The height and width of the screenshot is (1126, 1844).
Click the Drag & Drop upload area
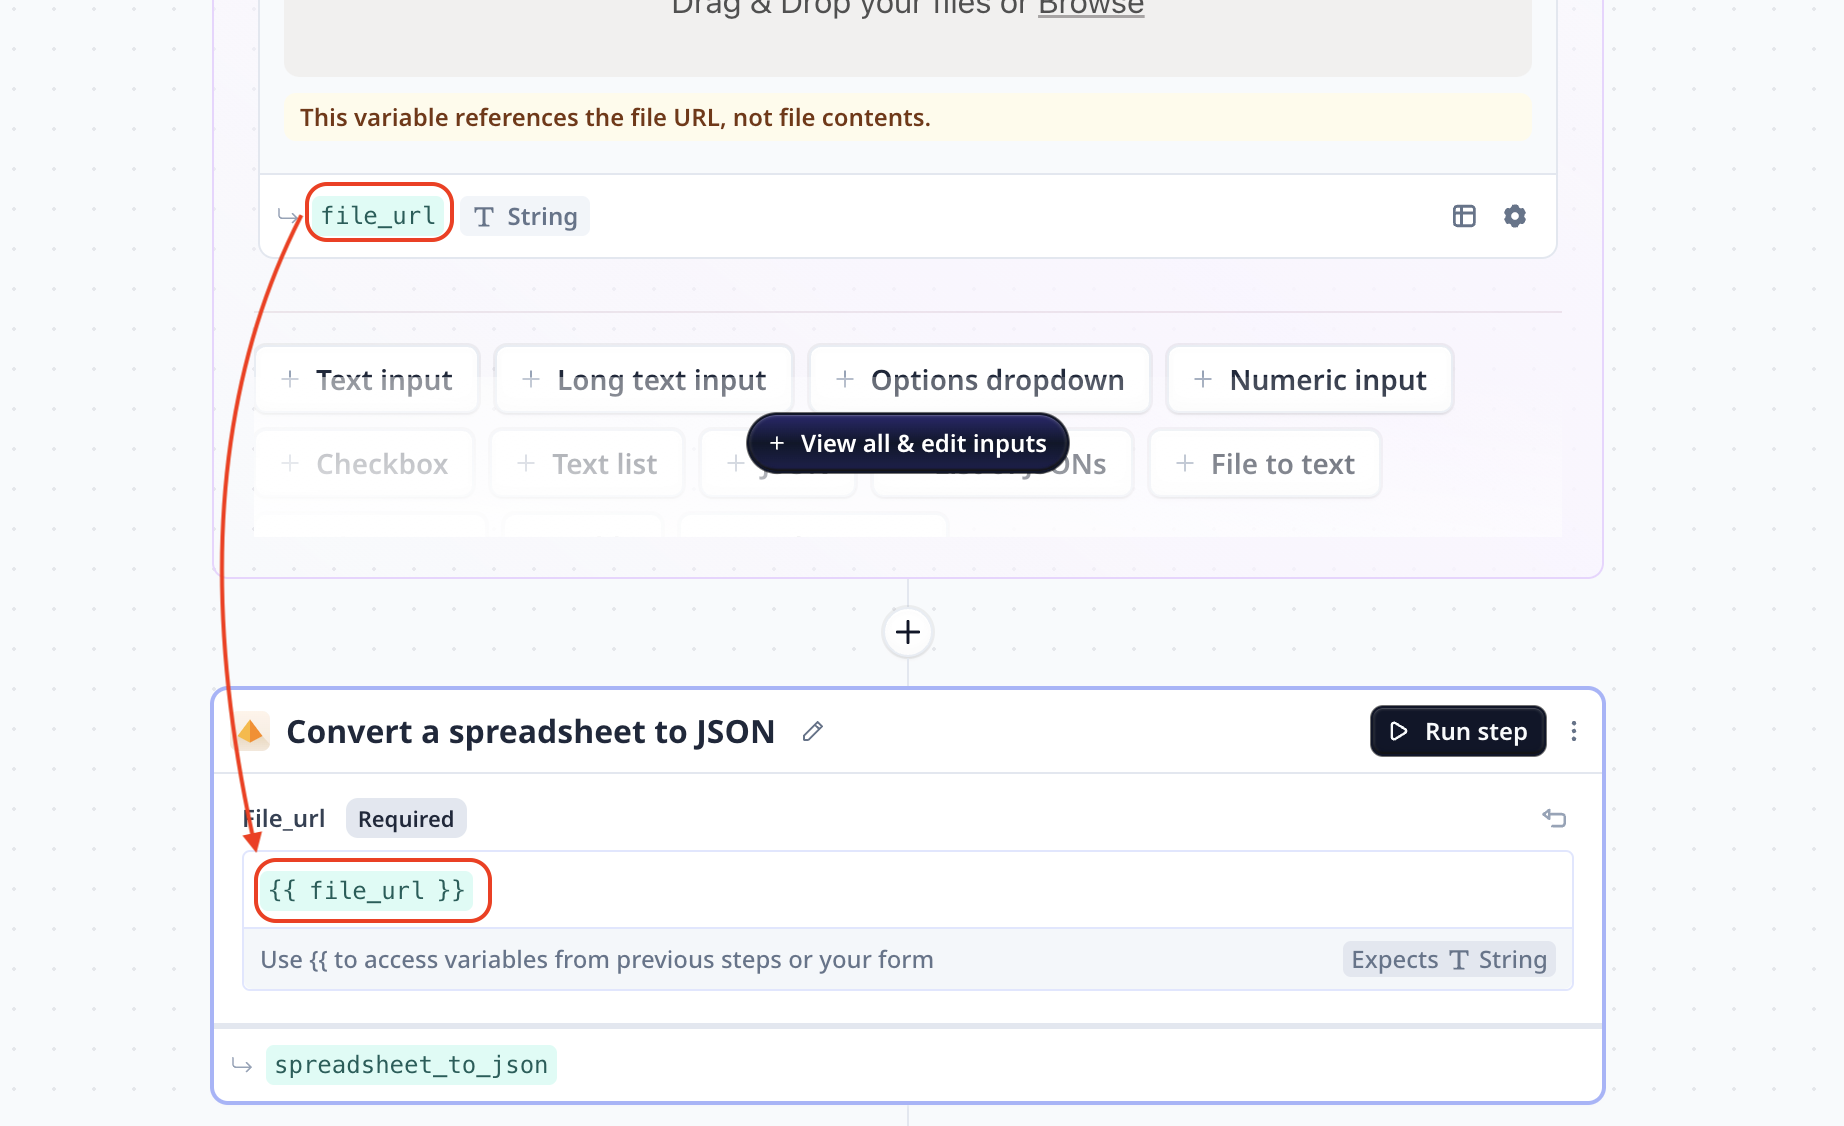(908, 37)
